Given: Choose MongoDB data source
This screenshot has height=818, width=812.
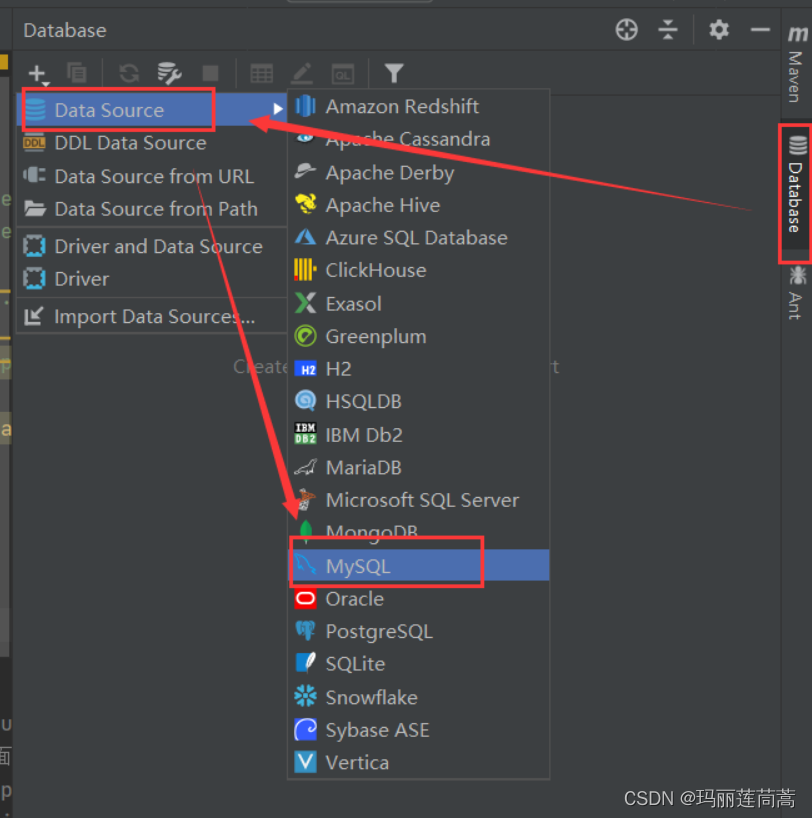Looking at the screenshot, I should tap(419, 532).
